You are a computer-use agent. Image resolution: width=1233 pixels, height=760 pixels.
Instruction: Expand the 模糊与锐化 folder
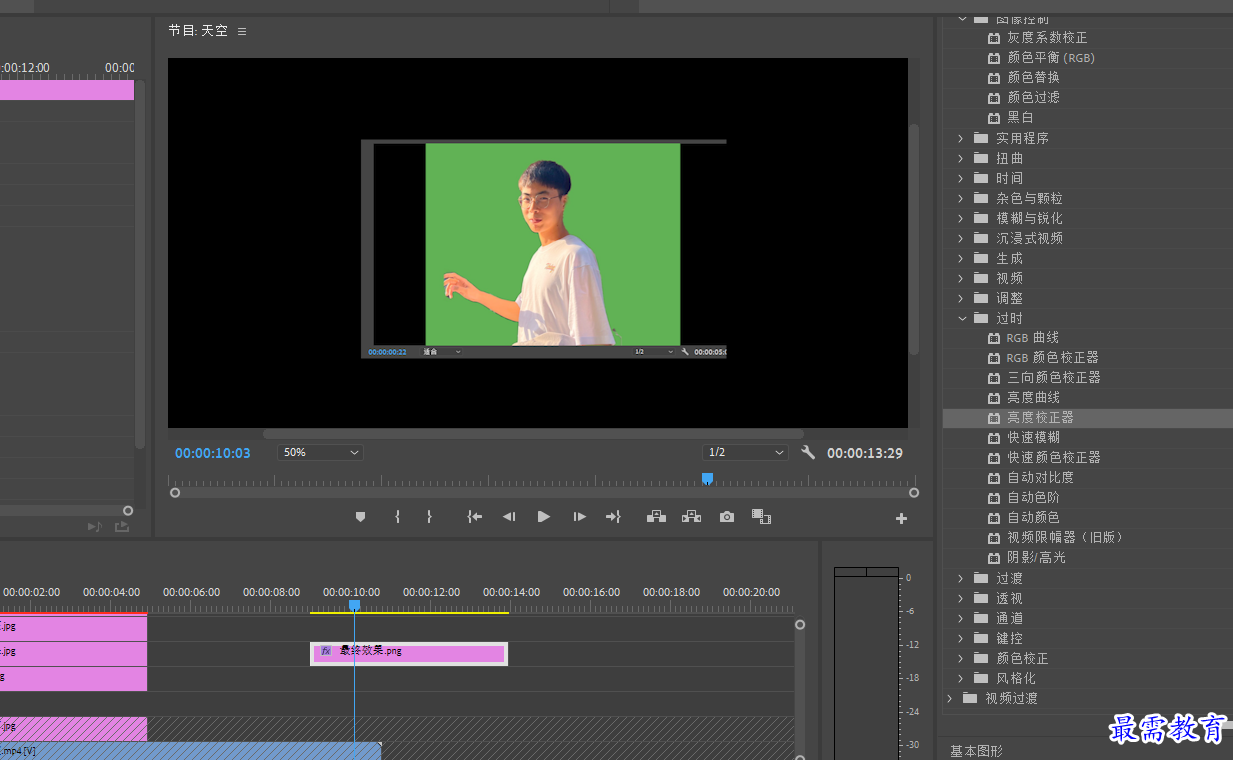tap(961, 218)
